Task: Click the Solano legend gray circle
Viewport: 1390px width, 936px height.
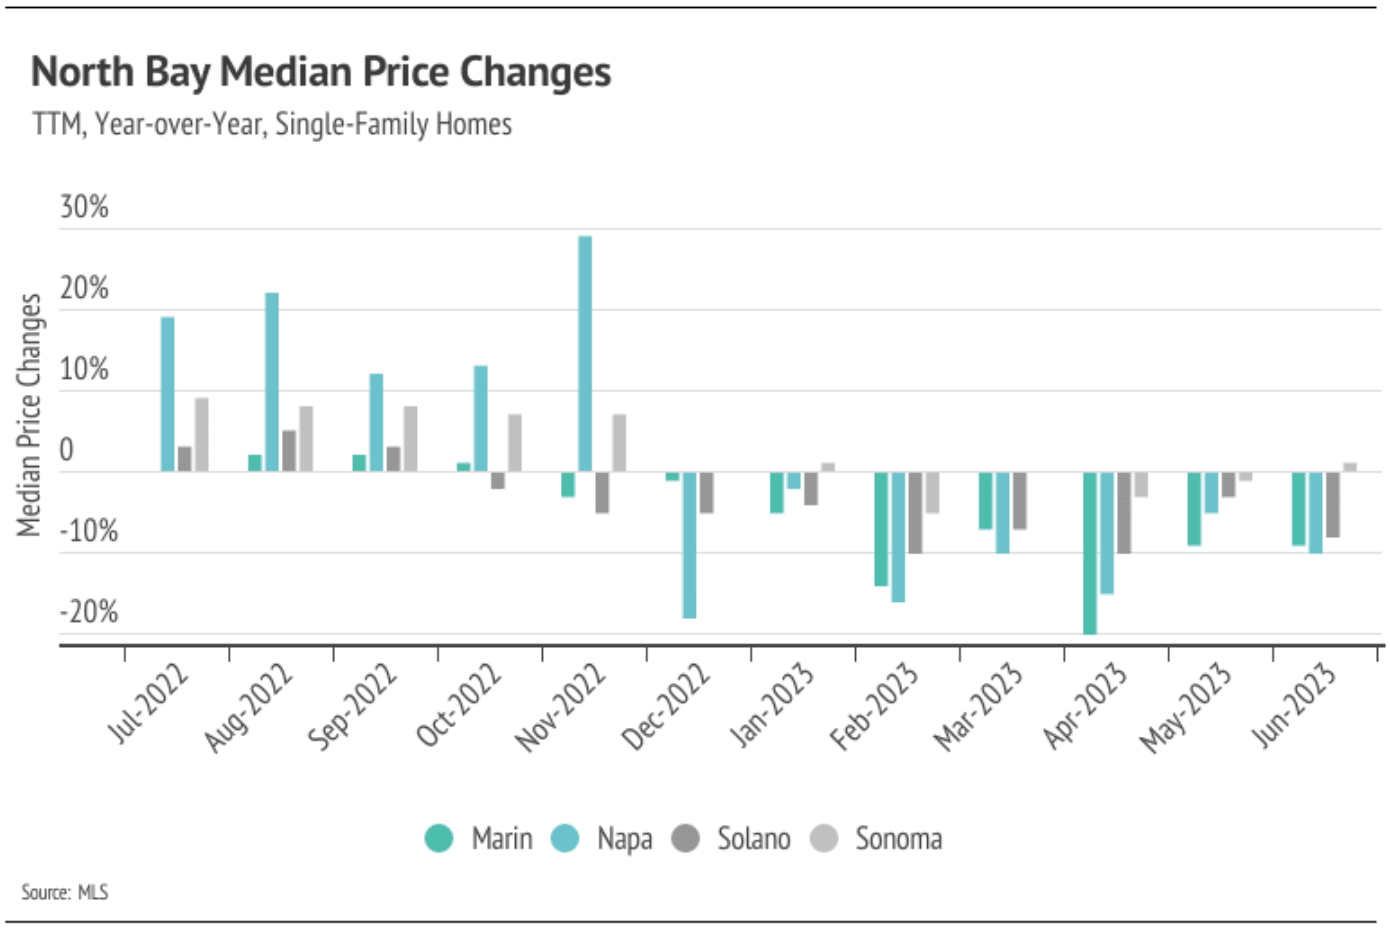Action: pyautogui.click(x=685, y=838)
